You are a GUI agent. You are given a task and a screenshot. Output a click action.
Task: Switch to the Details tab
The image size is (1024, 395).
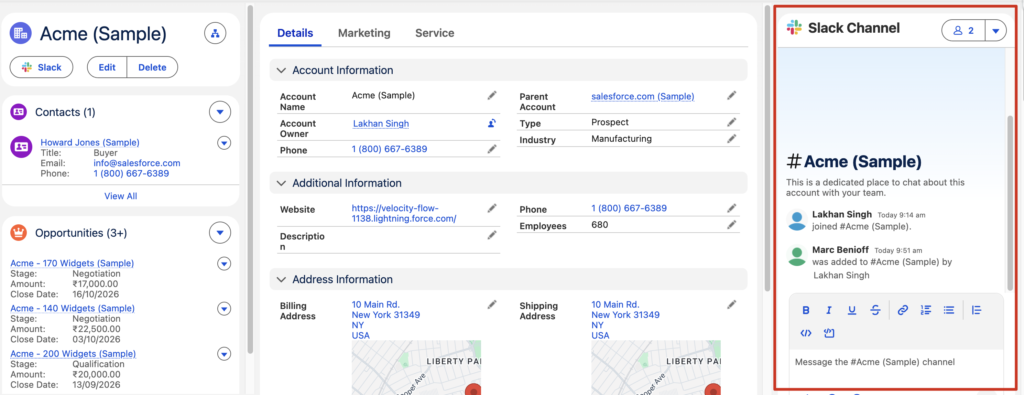pyautogui.click(x=295, y=33)
